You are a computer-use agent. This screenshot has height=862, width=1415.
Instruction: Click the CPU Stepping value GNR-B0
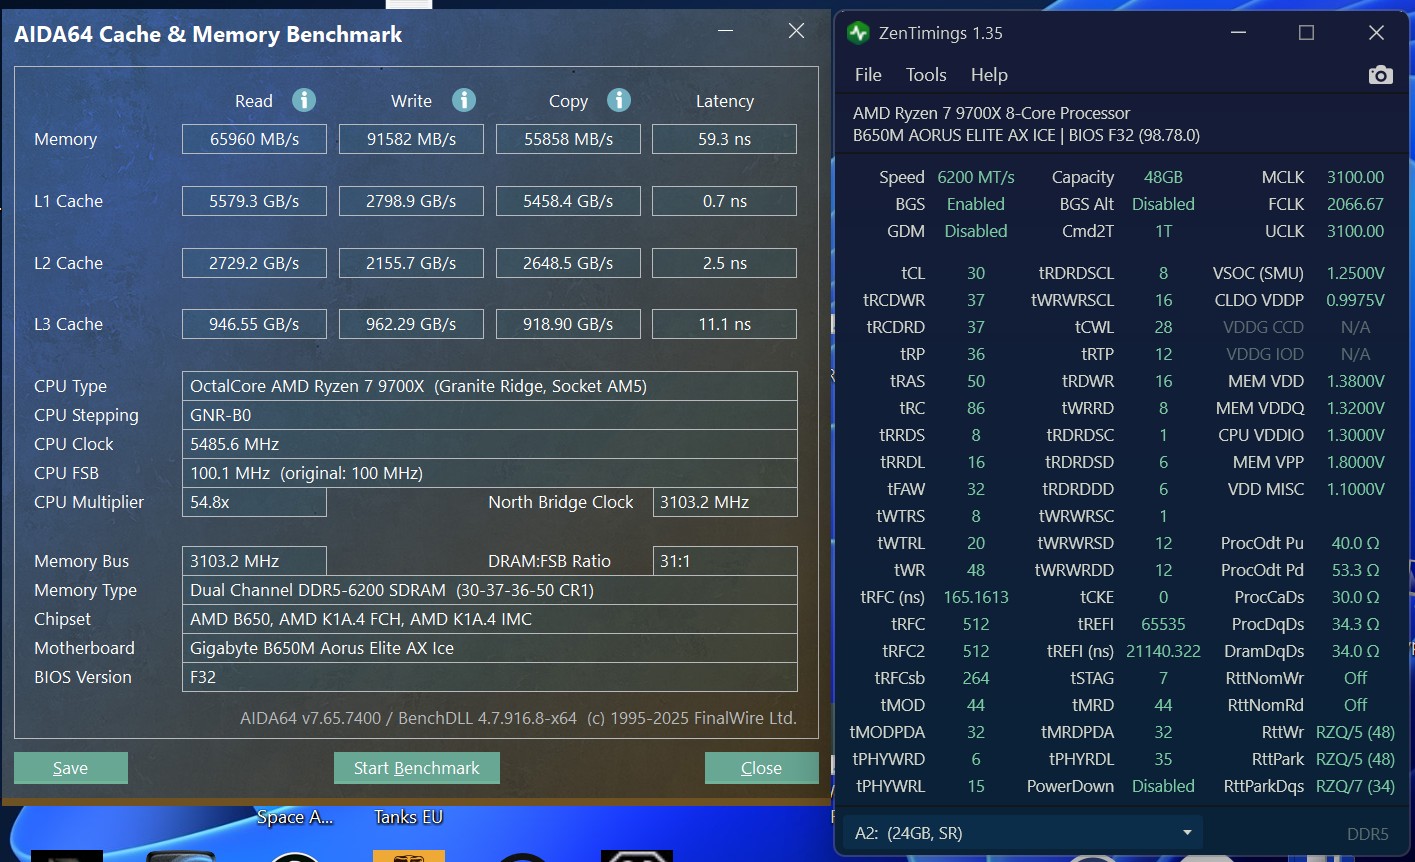pos(489,415)
